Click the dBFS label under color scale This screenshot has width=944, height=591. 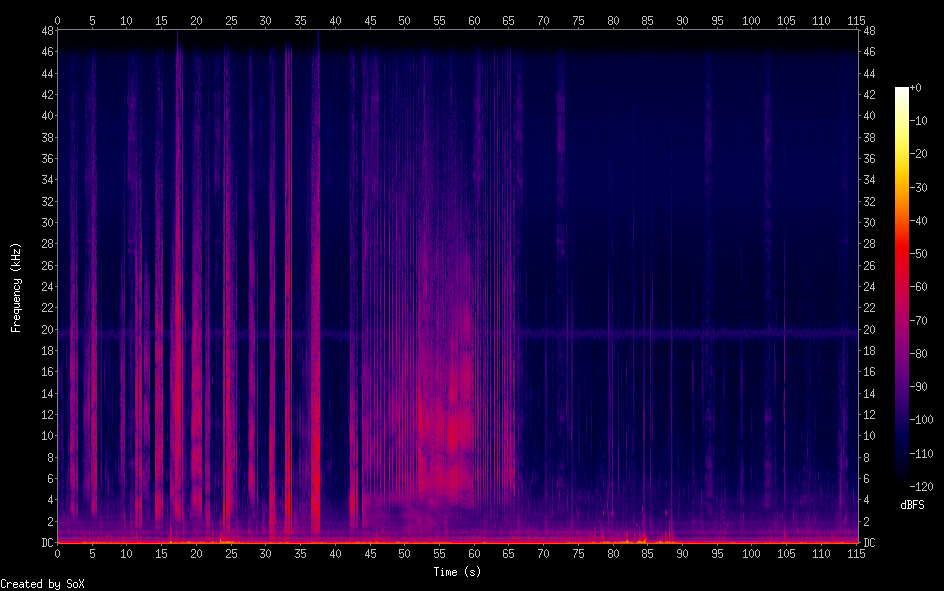tap(912, 505)
